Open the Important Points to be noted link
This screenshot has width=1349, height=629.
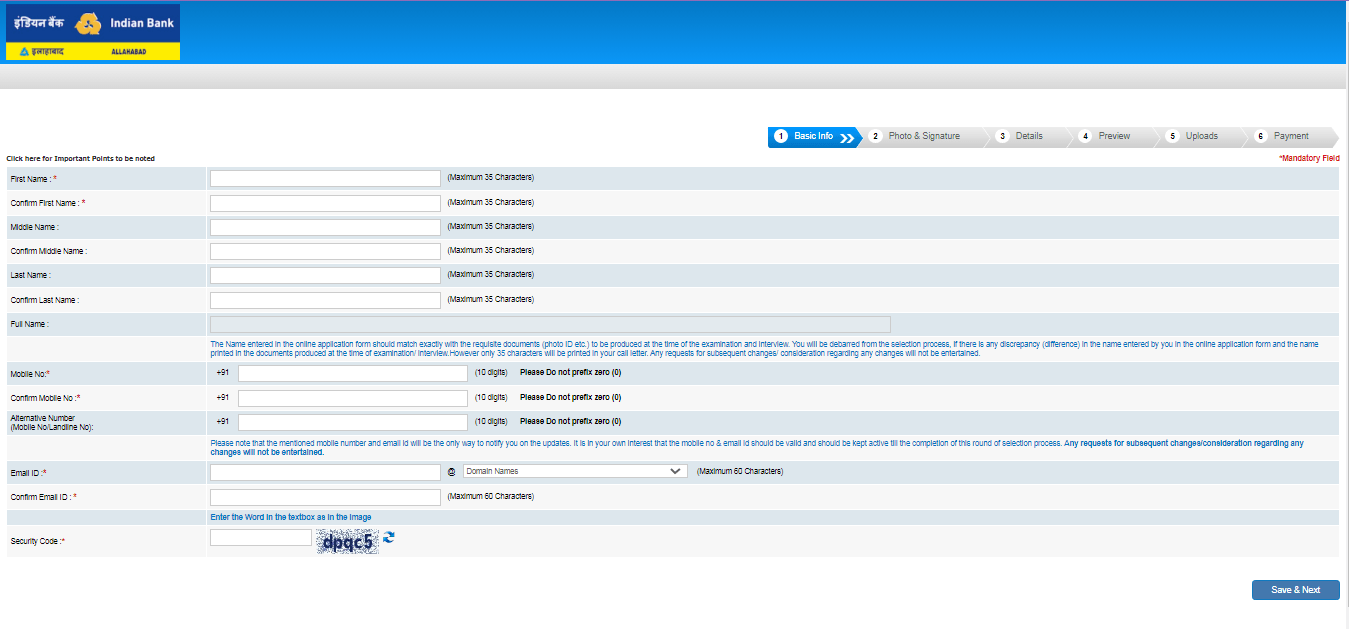tap(81, 159)
